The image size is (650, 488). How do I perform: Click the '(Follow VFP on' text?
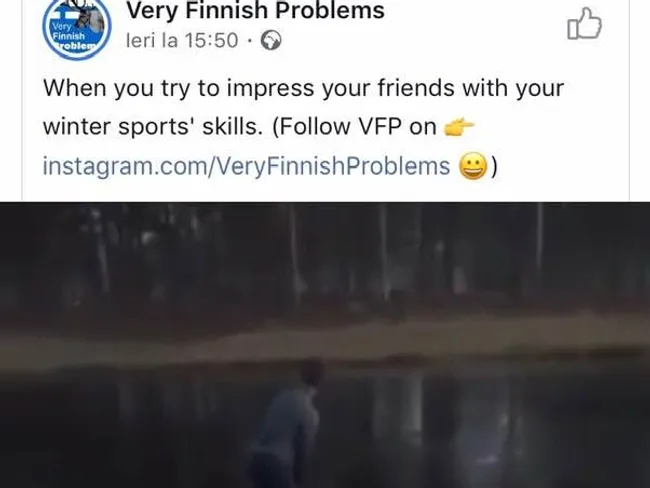(x=354, y=127)
